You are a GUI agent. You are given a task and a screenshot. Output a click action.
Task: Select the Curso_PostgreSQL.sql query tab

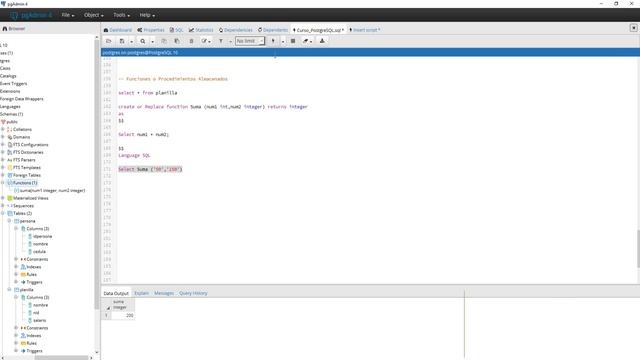[x=318, y=30]
